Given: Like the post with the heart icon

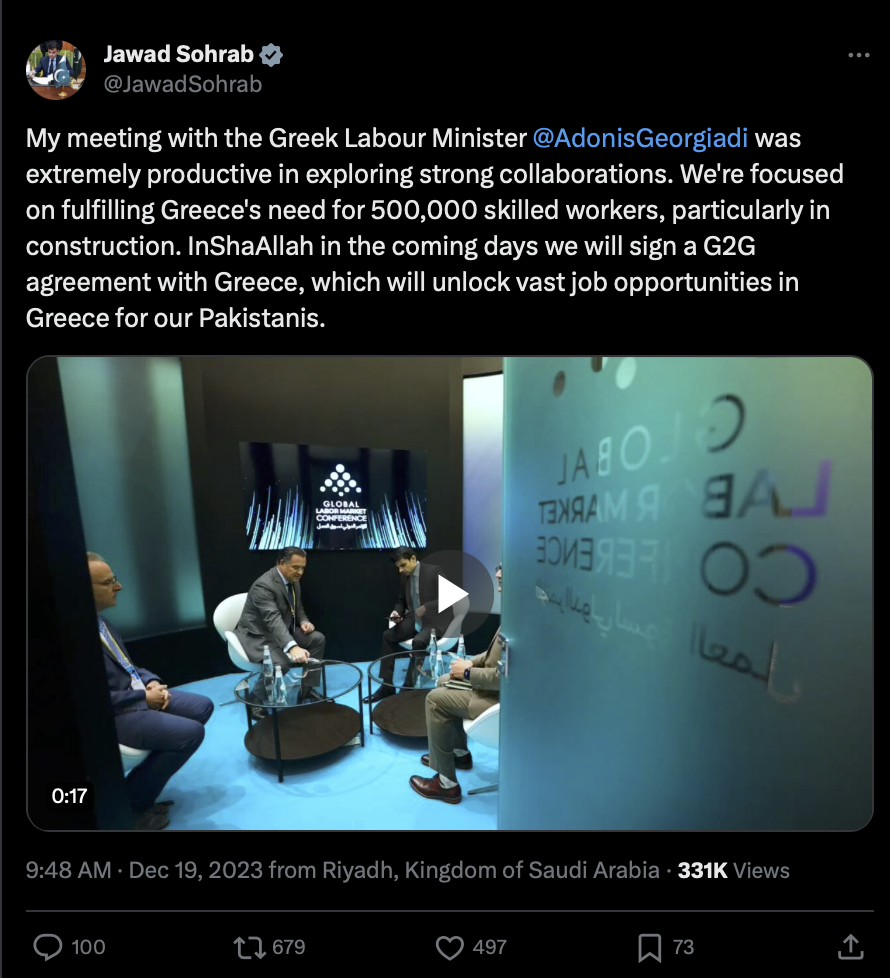Looking at the screenshot, I should [449, 947].
